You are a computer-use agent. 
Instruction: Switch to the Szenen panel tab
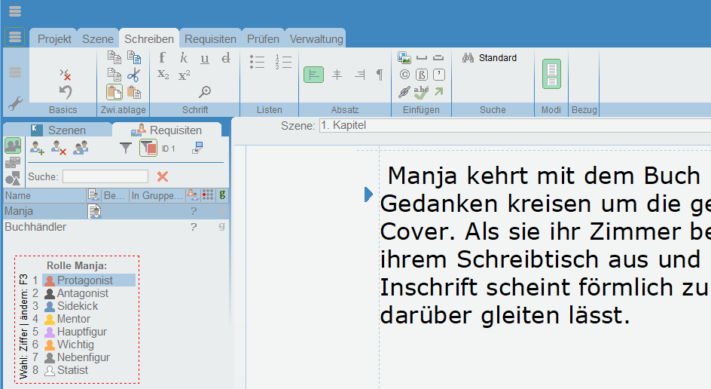[58, 130]
